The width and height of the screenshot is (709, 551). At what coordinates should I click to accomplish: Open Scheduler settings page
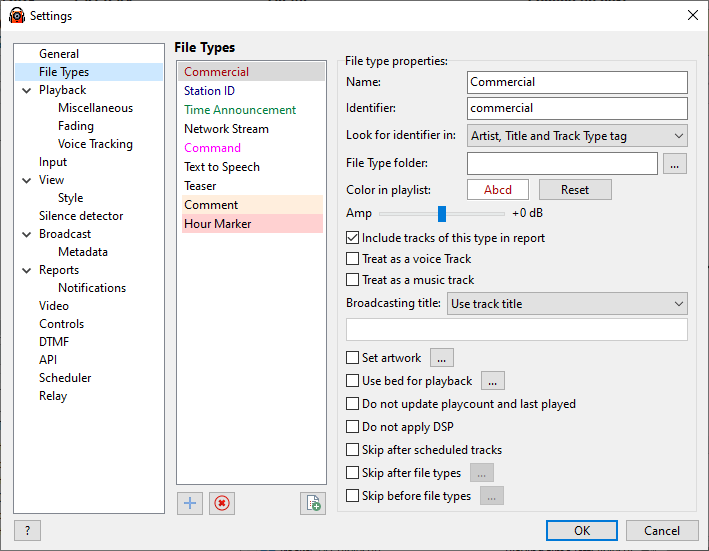click(65, 378)
